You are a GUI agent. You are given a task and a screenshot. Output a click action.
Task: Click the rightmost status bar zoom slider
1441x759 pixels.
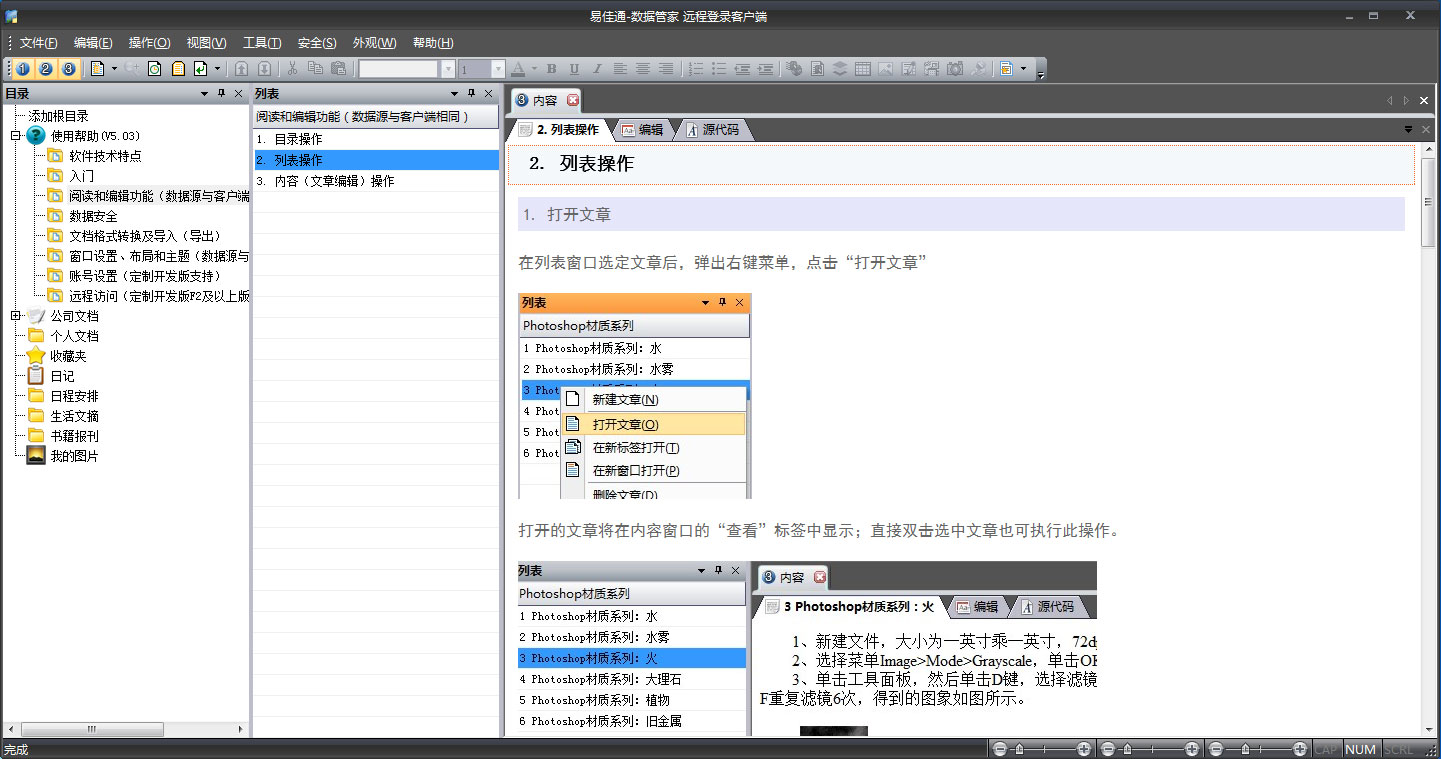click(1257, 749)
